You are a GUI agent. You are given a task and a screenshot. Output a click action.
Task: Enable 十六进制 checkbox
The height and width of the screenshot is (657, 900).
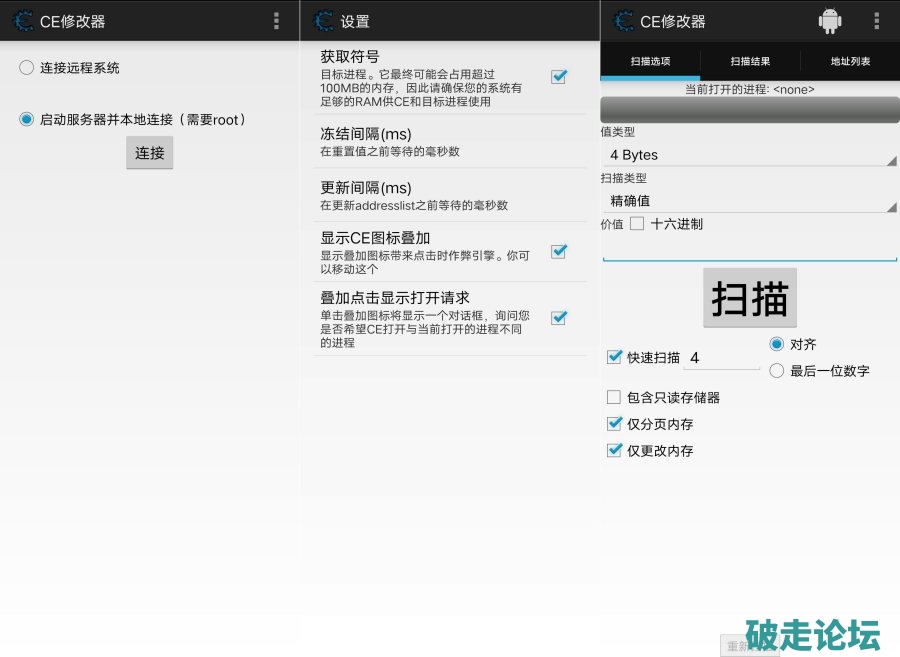click(637, 224)
